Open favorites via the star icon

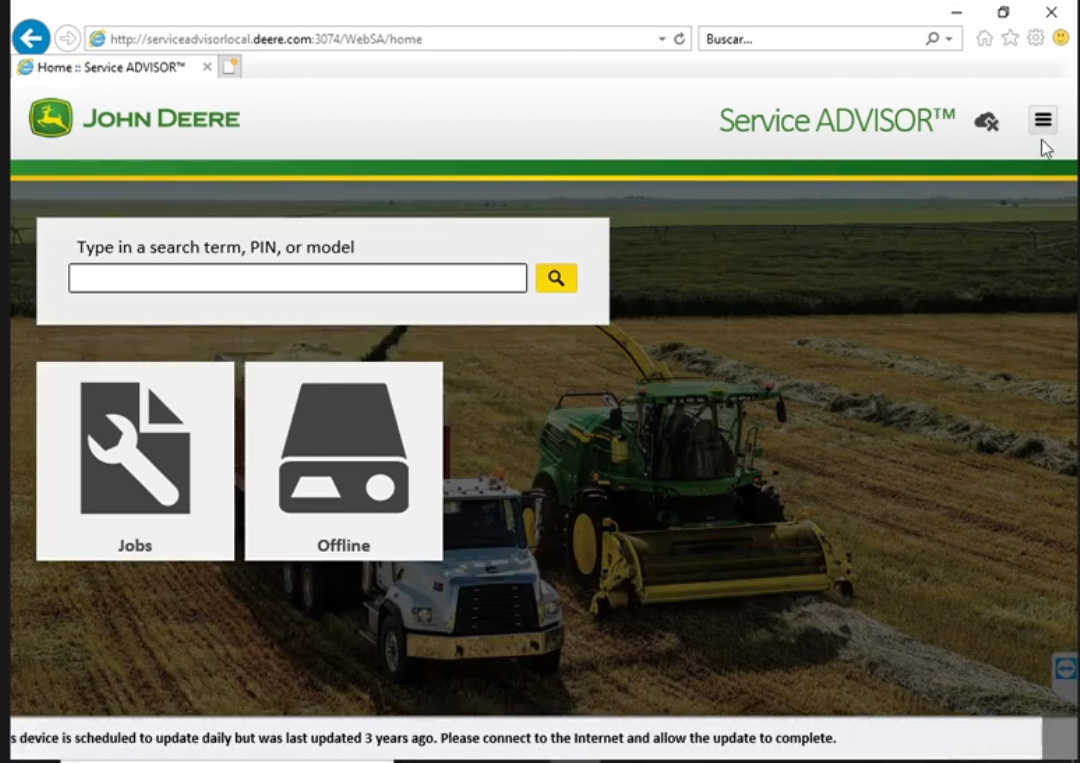click(x=1010, y=38)
